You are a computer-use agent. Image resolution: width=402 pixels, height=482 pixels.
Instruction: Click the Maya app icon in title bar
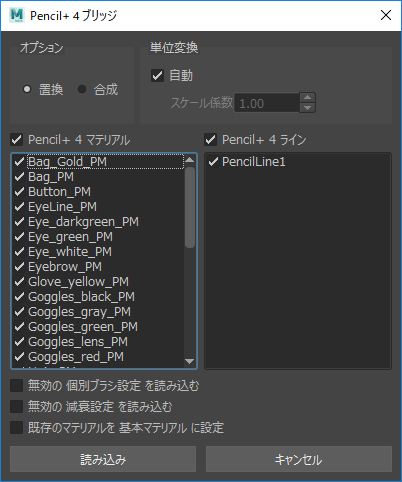(x=17, y=15)
